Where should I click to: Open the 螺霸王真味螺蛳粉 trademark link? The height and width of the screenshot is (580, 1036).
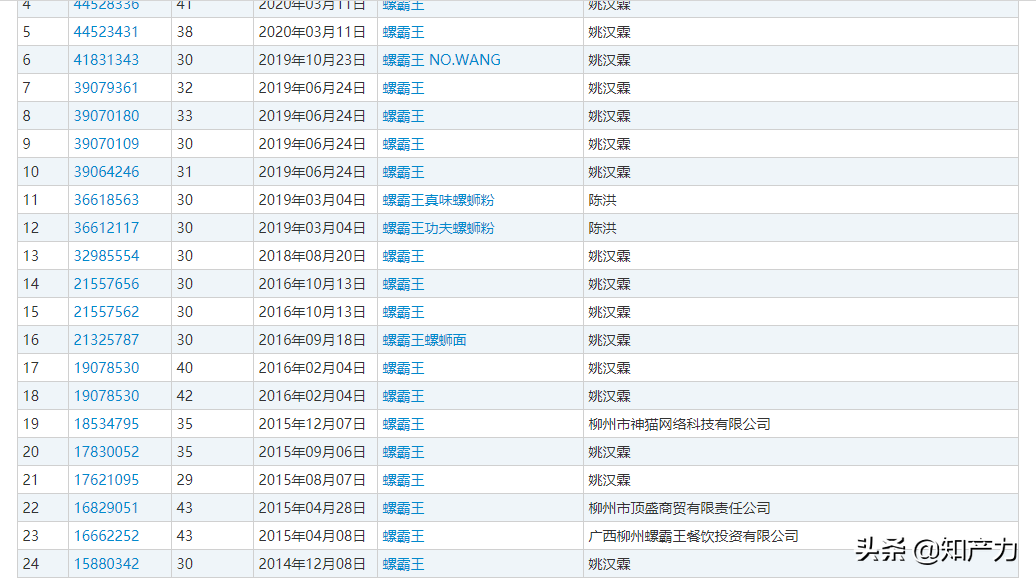coord(438,199)
